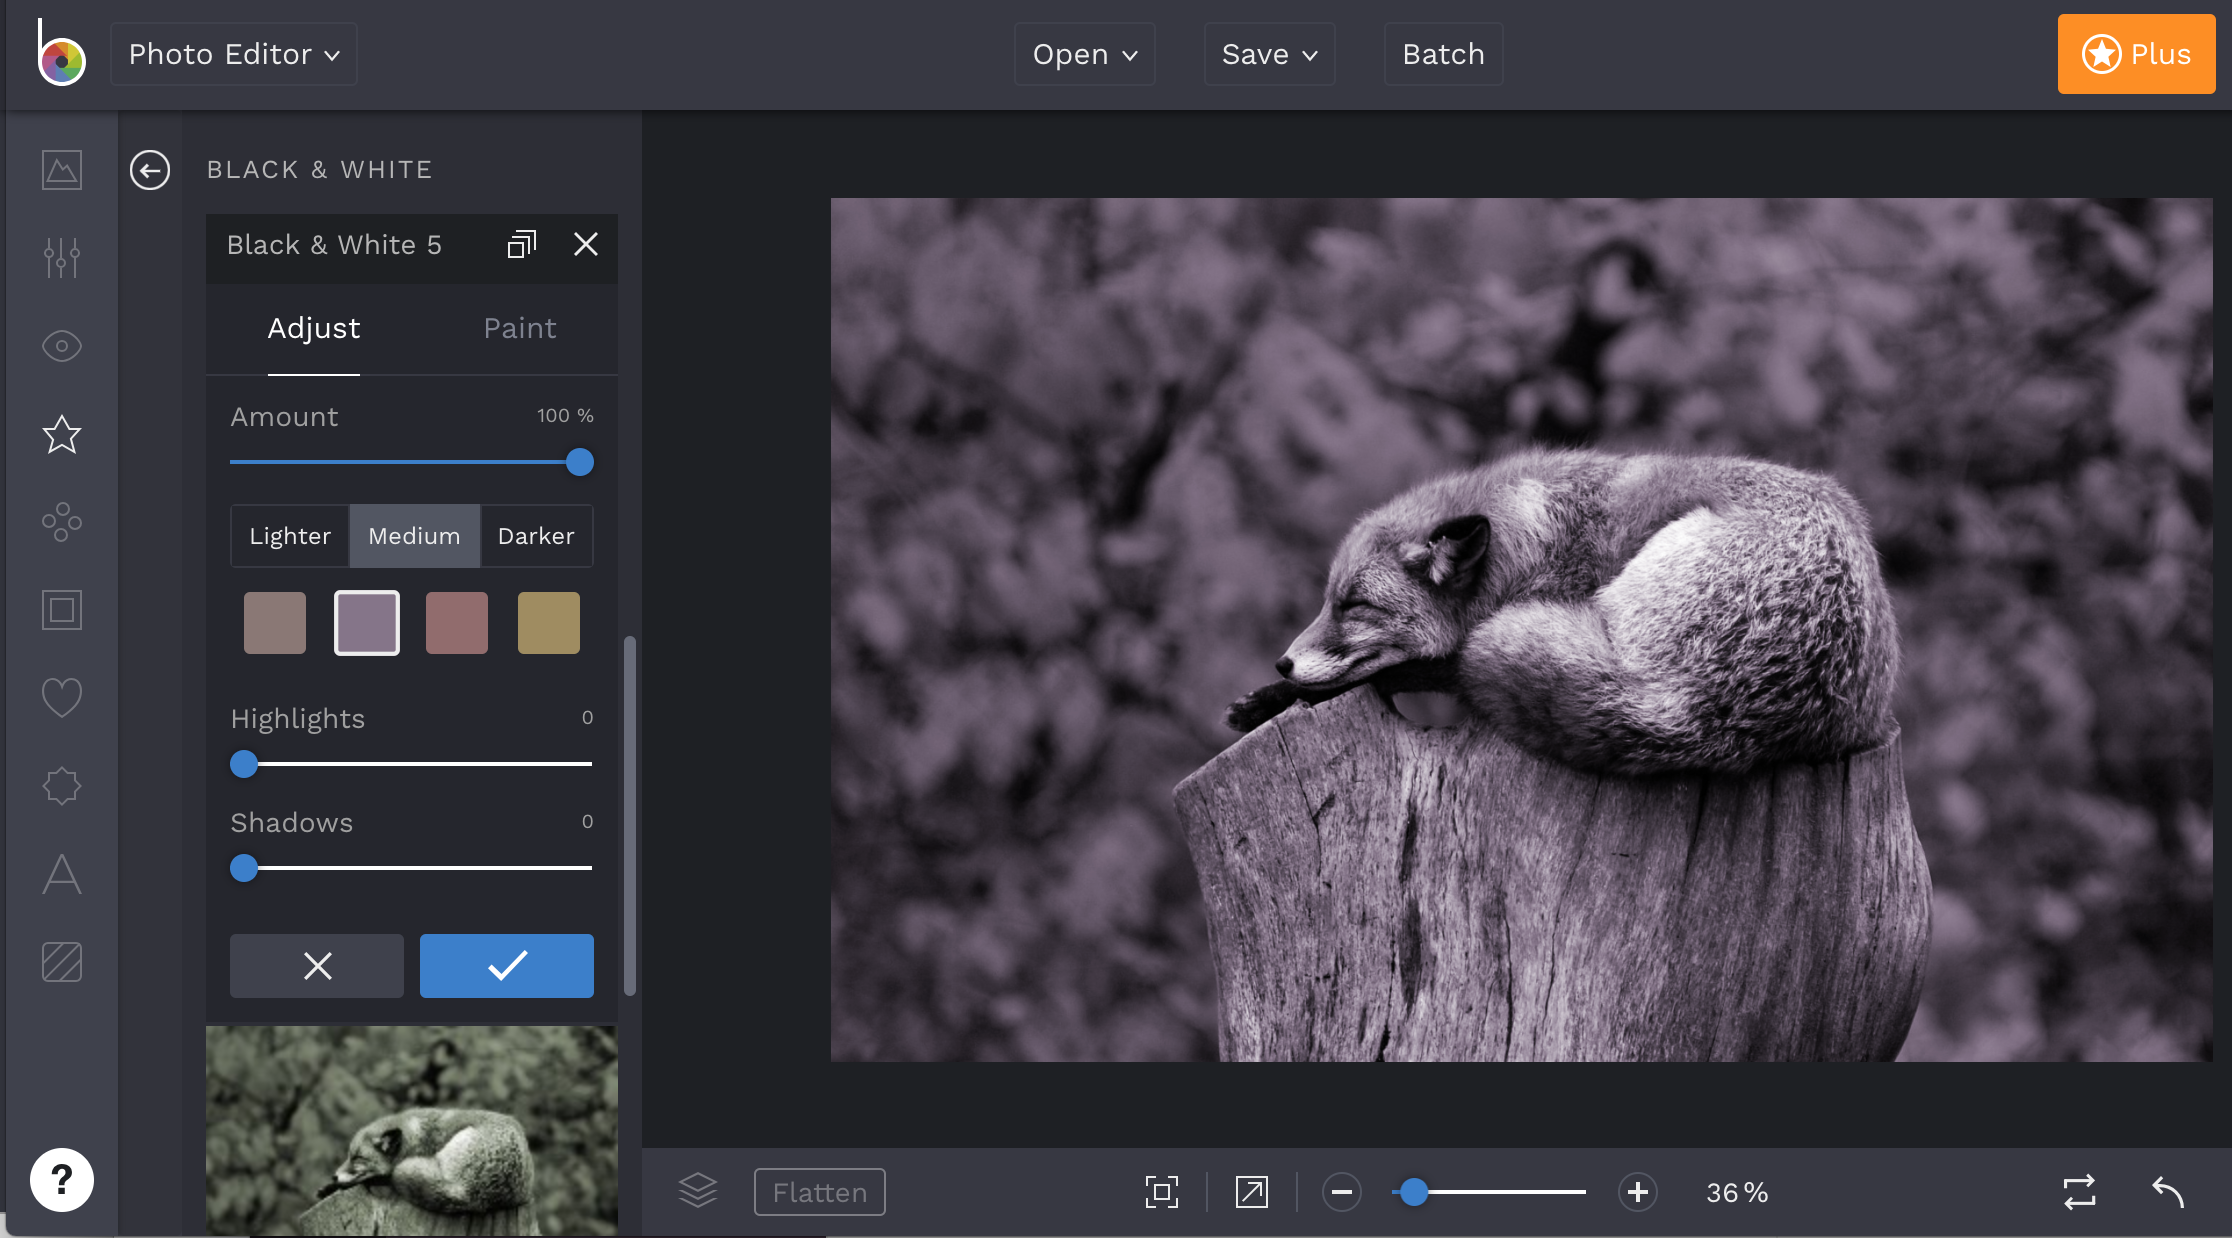2232x1238 pixels.
Task: Select the Lighter tone option
Action: tap(290, 536)
